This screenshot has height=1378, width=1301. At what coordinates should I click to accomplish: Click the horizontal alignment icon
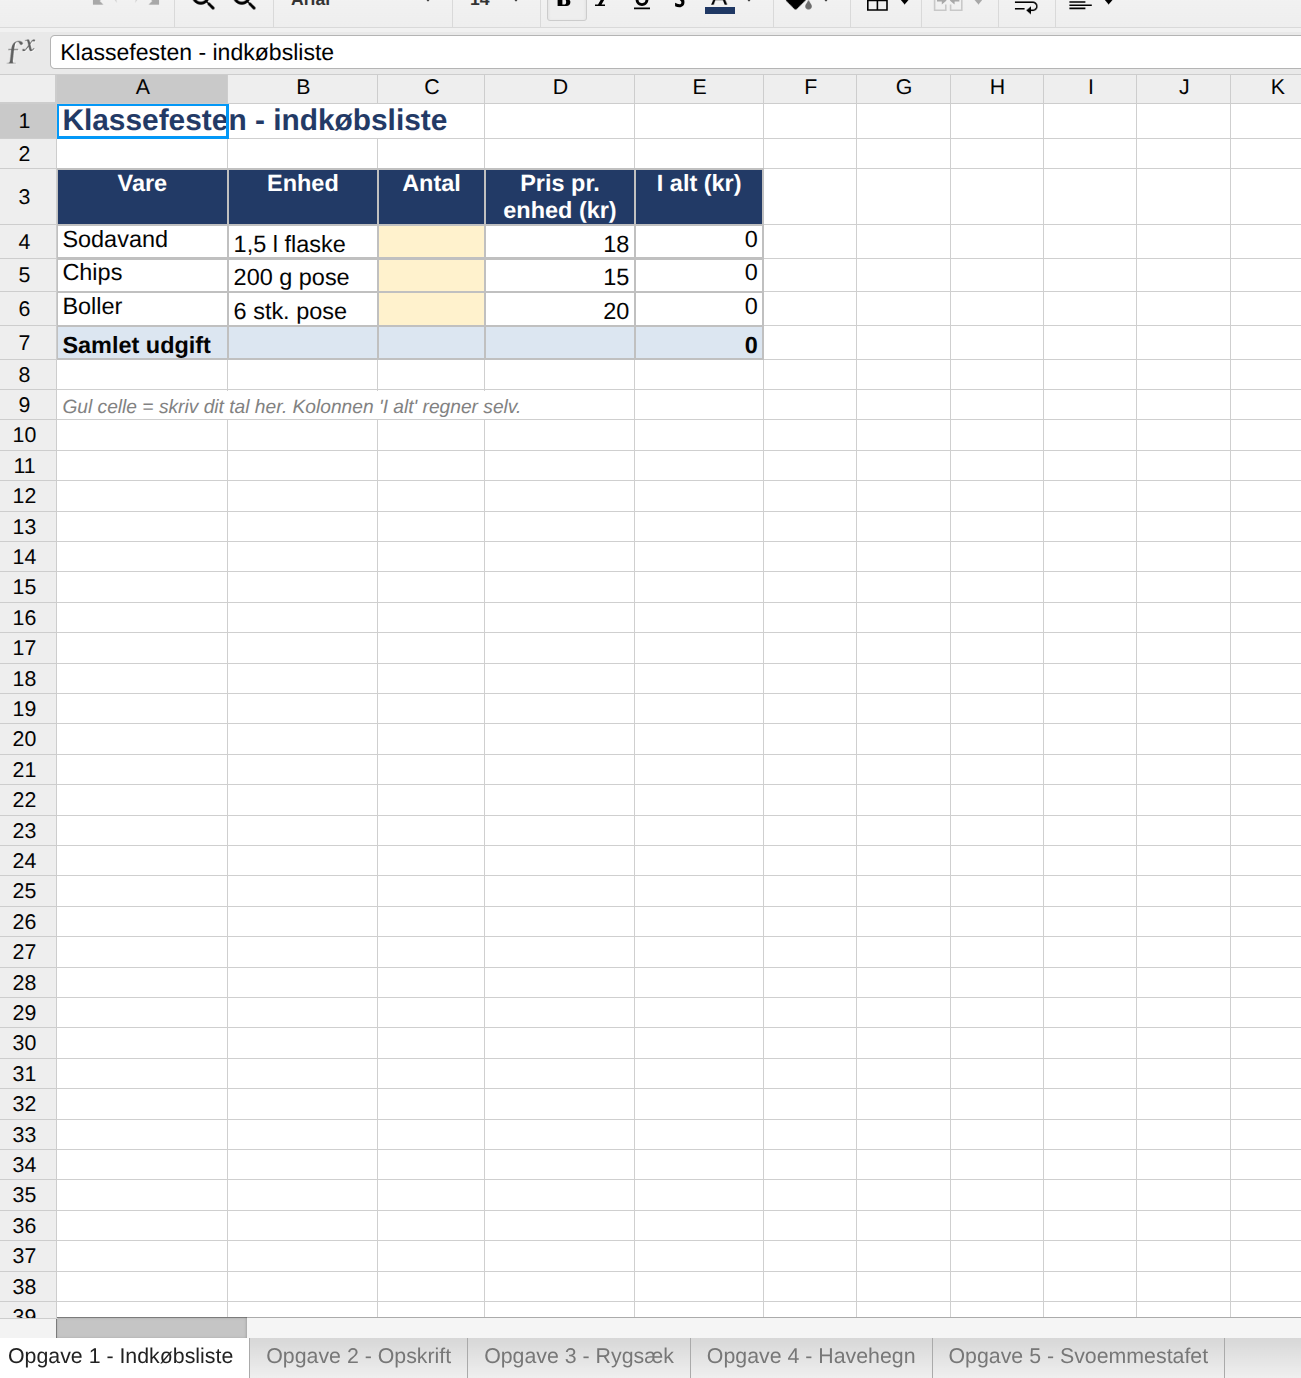coord(1080,4)
